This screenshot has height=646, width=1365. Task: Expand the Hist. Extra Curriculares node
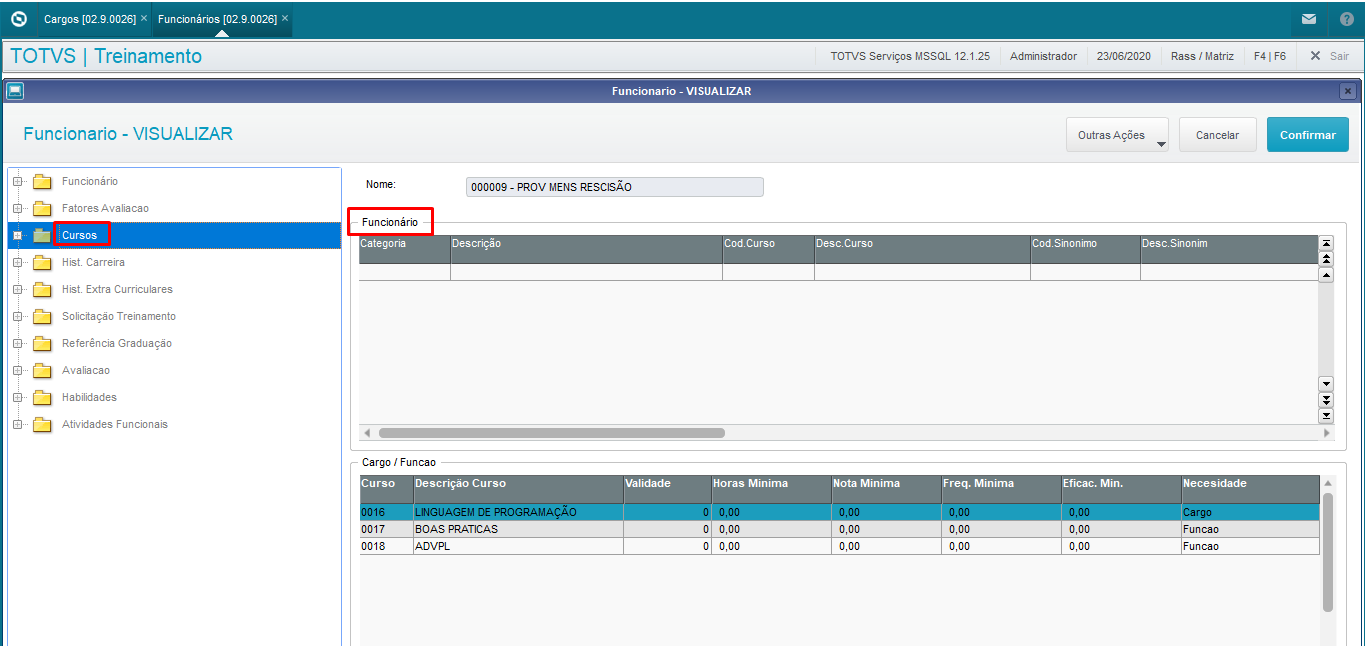tap(17, 289)
